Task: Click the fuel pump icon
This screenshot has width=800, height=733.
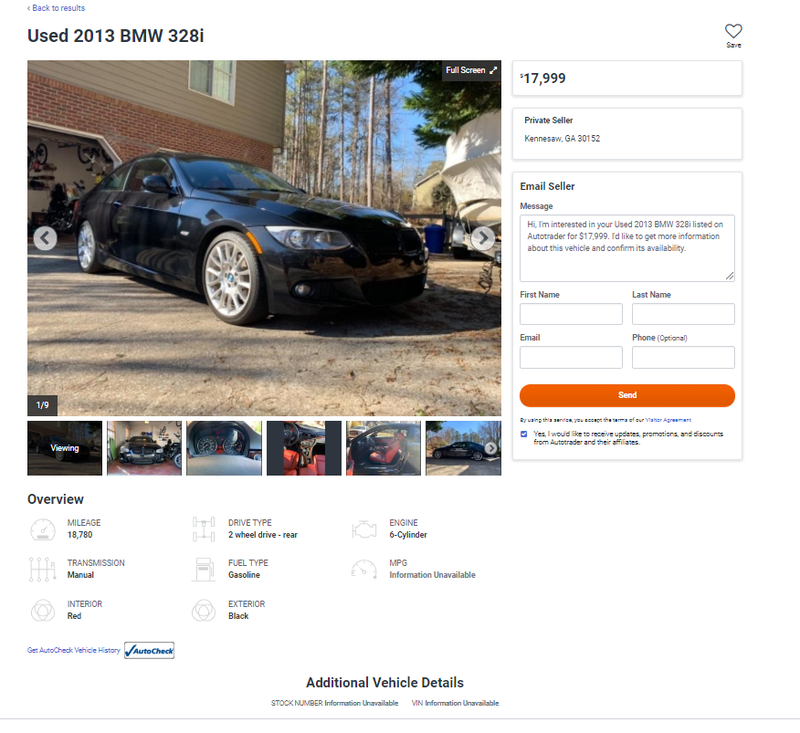Action: 204,569
